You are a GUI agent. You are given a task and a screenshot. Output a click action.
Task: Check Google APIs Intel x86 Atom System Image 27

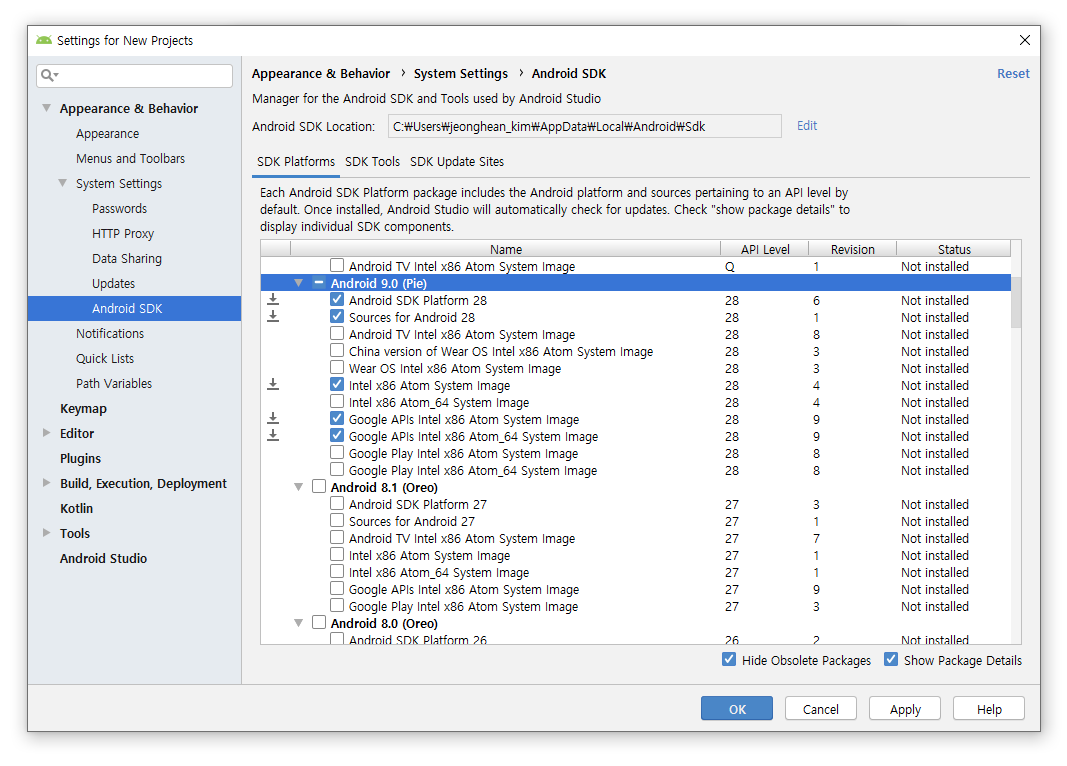337,588
